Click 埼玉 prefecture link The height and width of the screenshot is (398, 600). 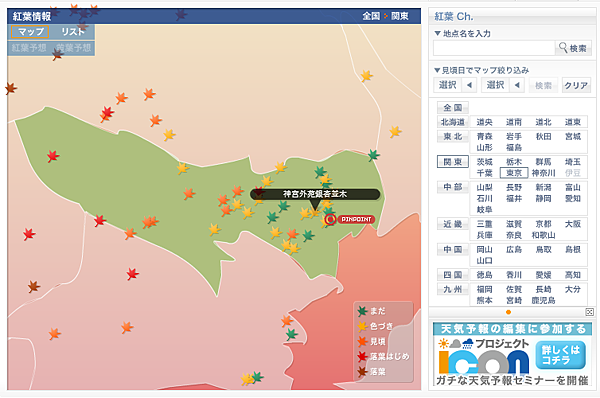pos(573,162)
